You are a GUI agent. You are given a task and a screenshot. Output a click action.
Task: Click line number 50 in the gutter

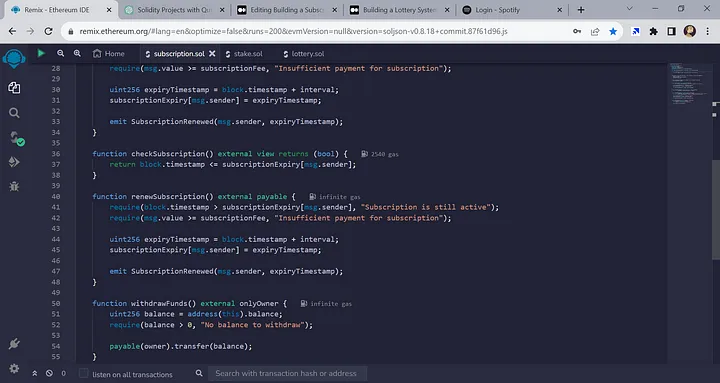56,304
